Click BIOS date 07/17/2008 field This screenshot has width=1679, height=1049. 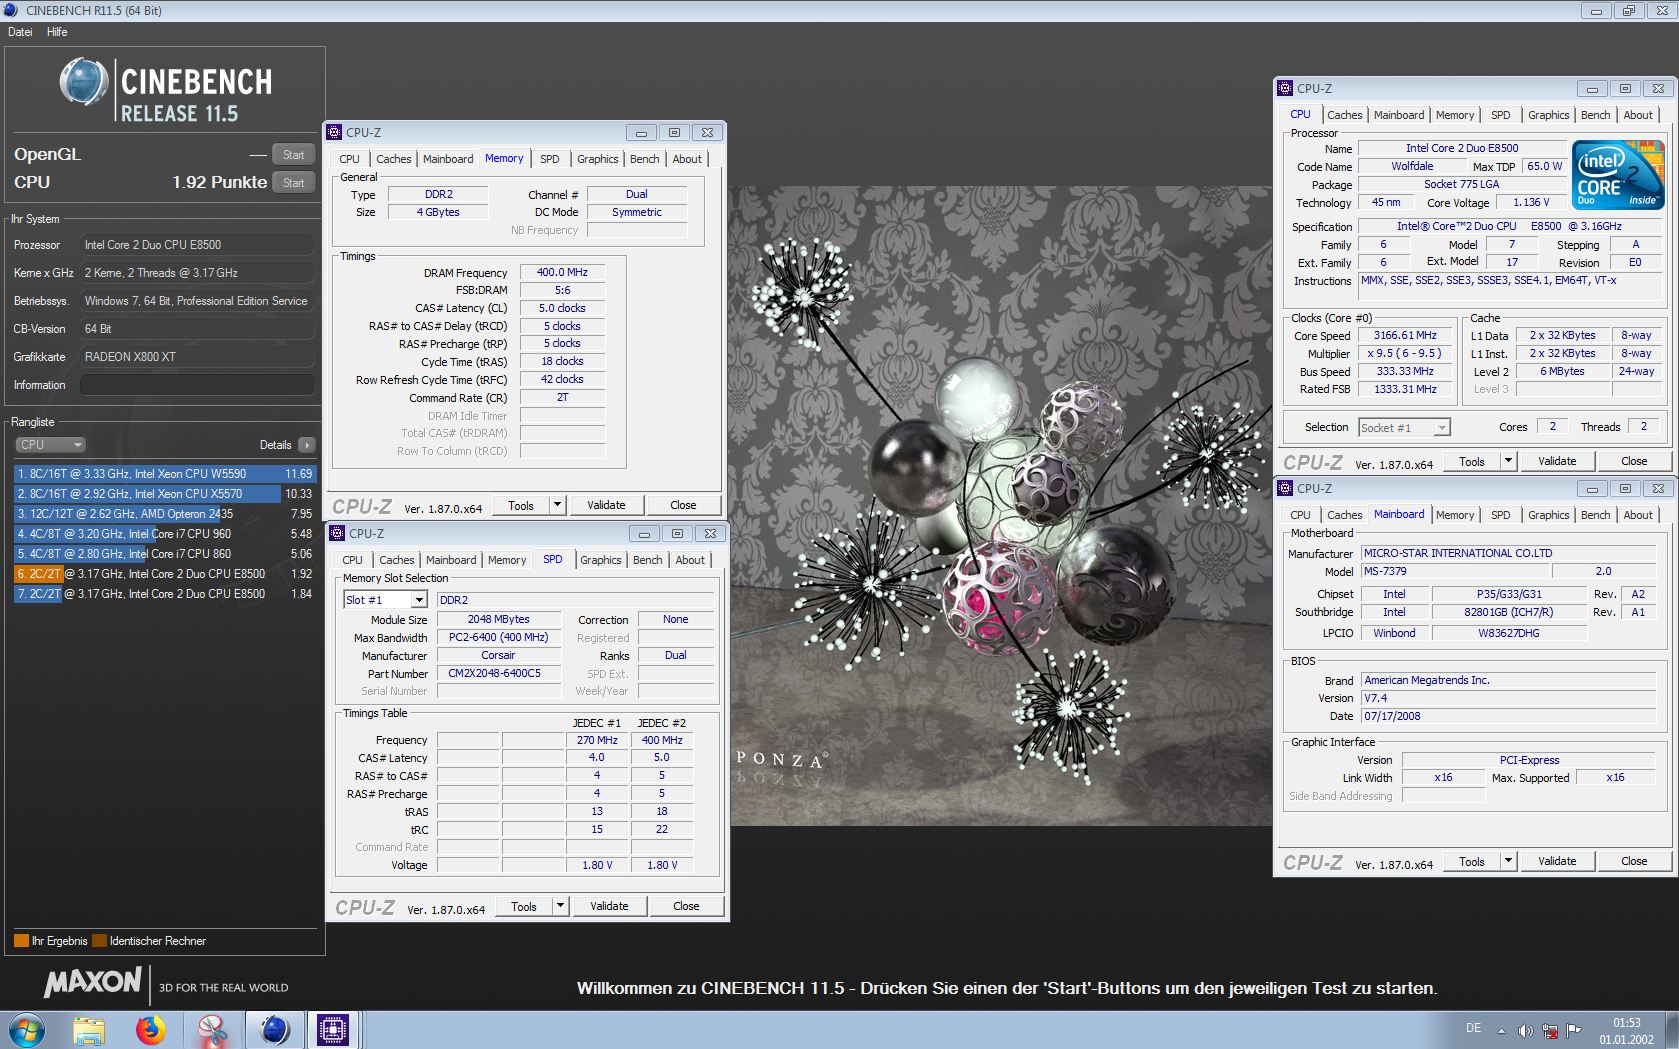(x=1507, y=716)
